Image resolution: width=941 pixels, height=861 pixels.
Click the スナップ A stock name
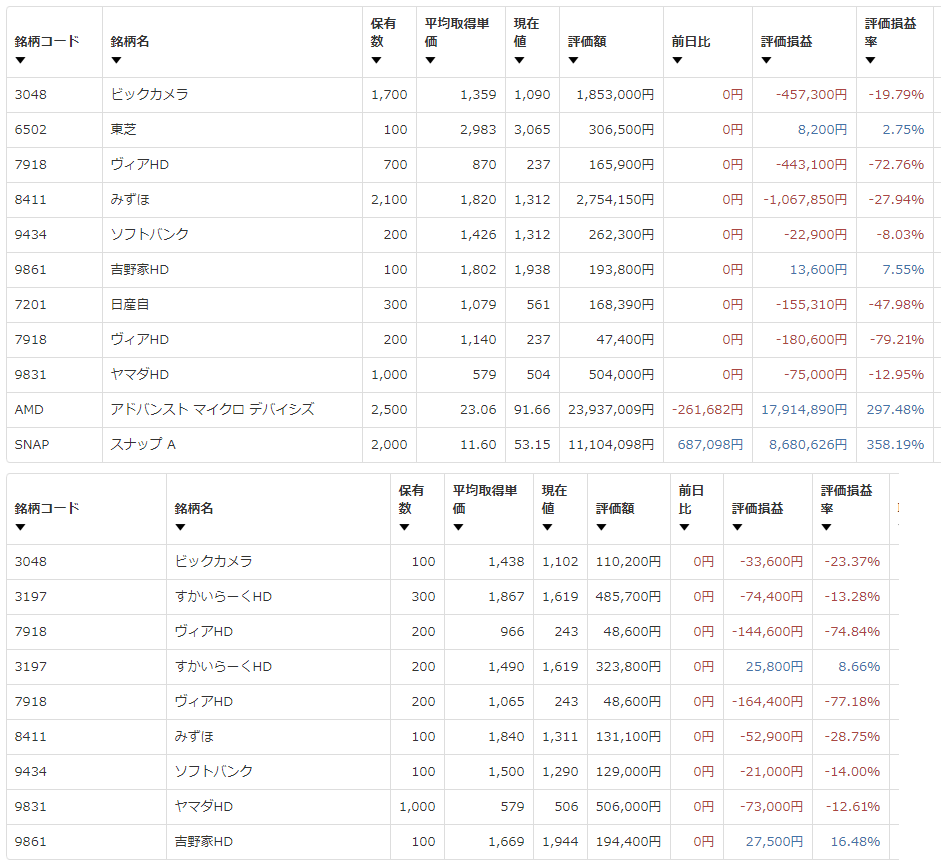point(143,445)
